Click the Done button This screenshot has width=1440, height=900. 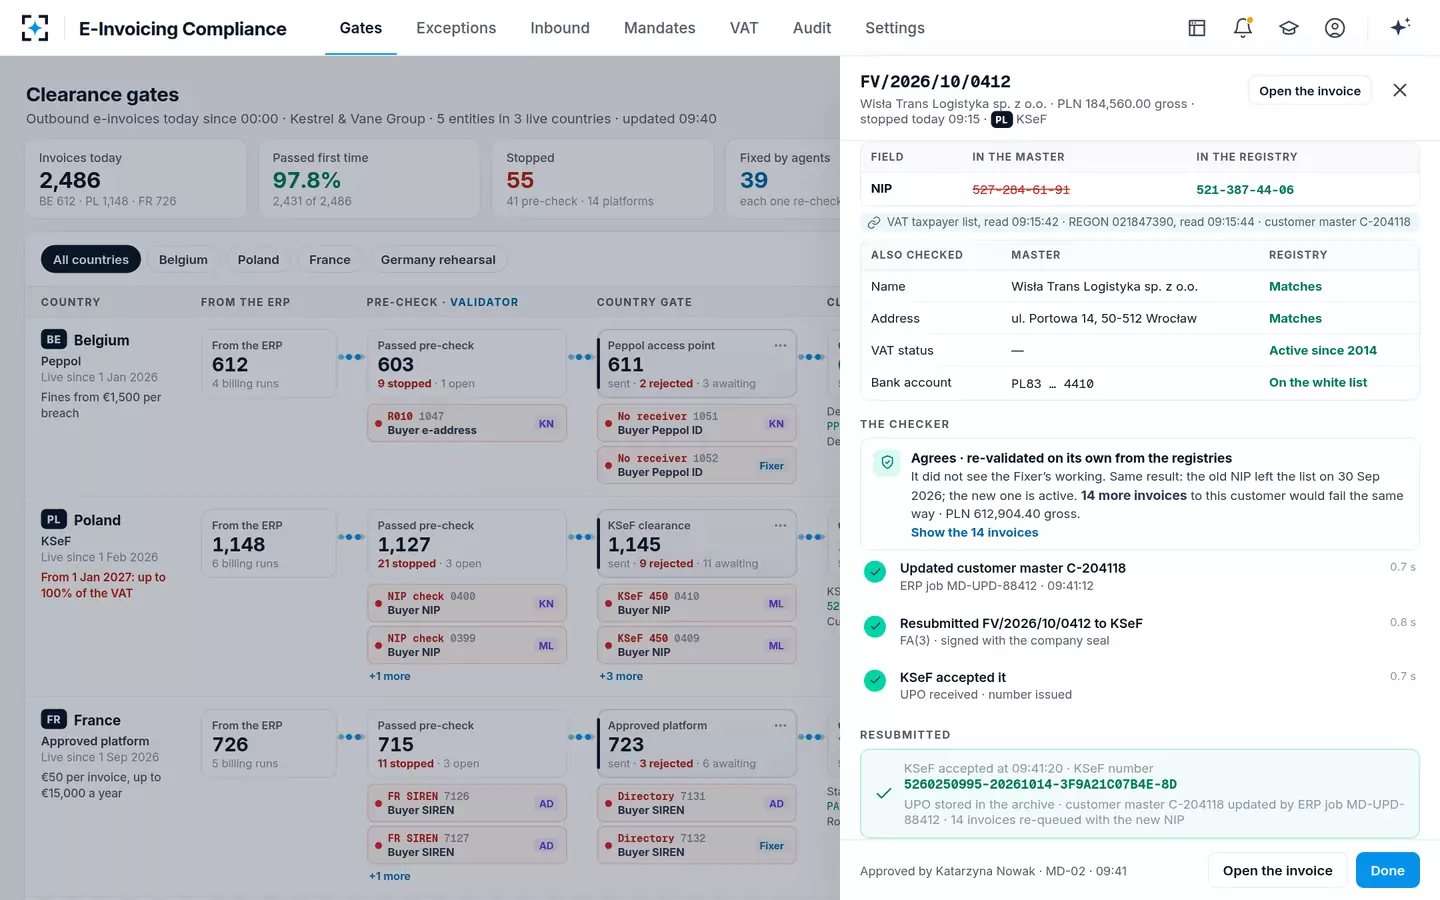pyautogui.click(x=1388, y=870)
